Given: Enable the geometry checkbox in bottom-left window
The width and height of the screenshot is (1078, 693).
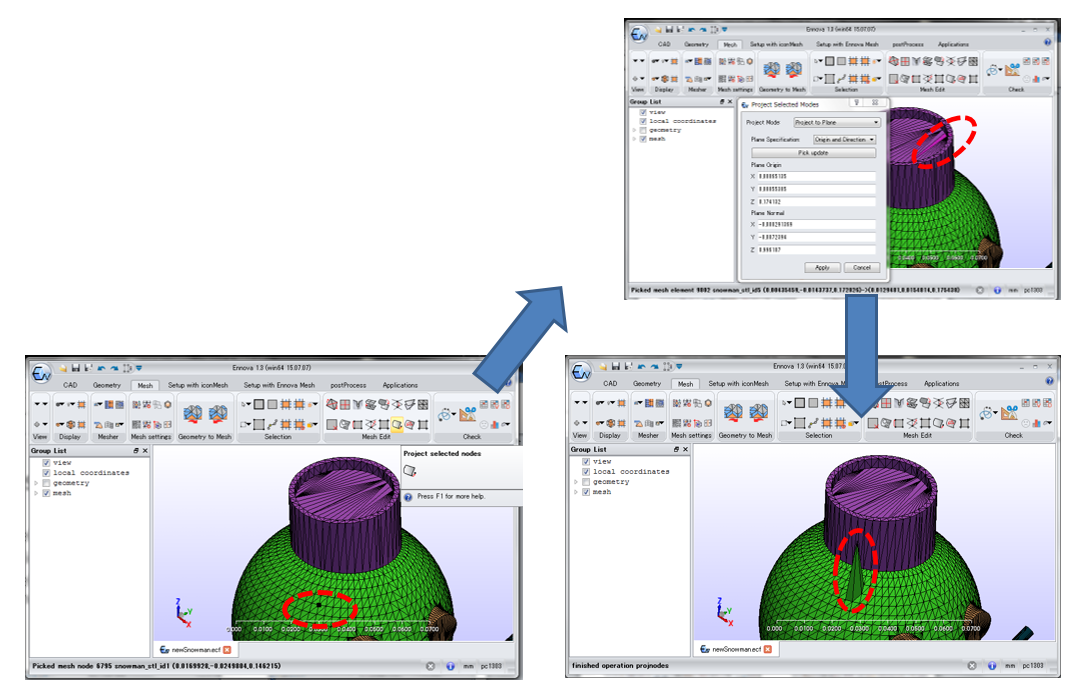Looking at the screenshot, I should (x=47, y=483).
